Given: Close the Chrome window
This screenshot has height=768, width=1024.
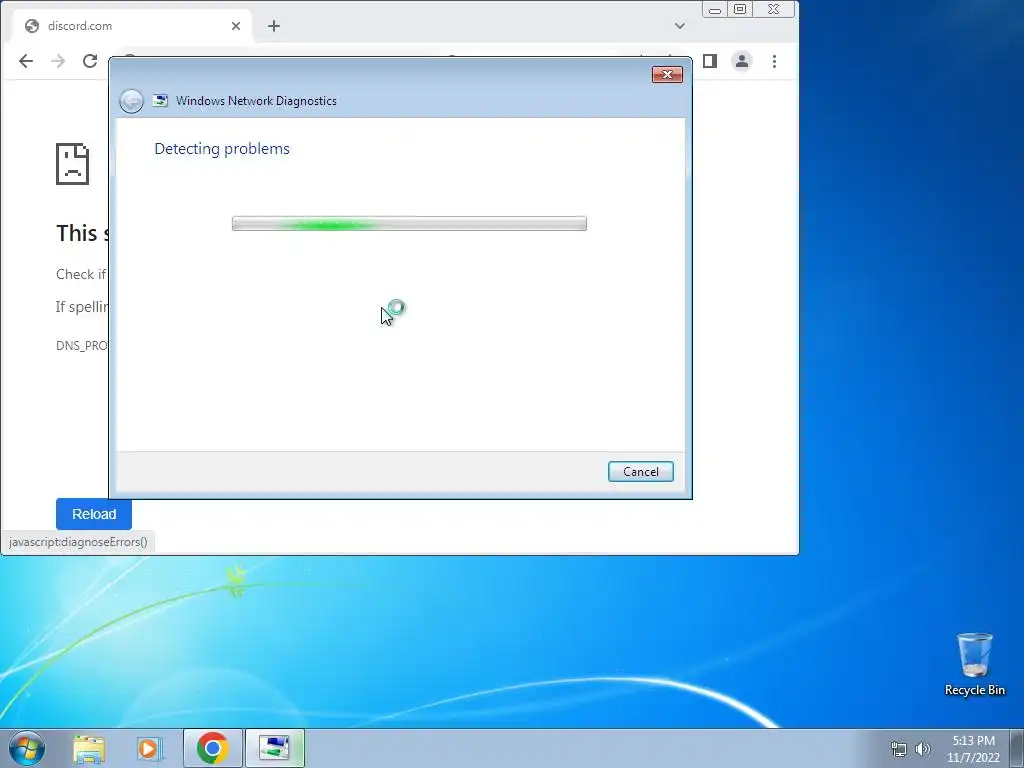Looking at the screenshot, I should [x=774, y=10].
